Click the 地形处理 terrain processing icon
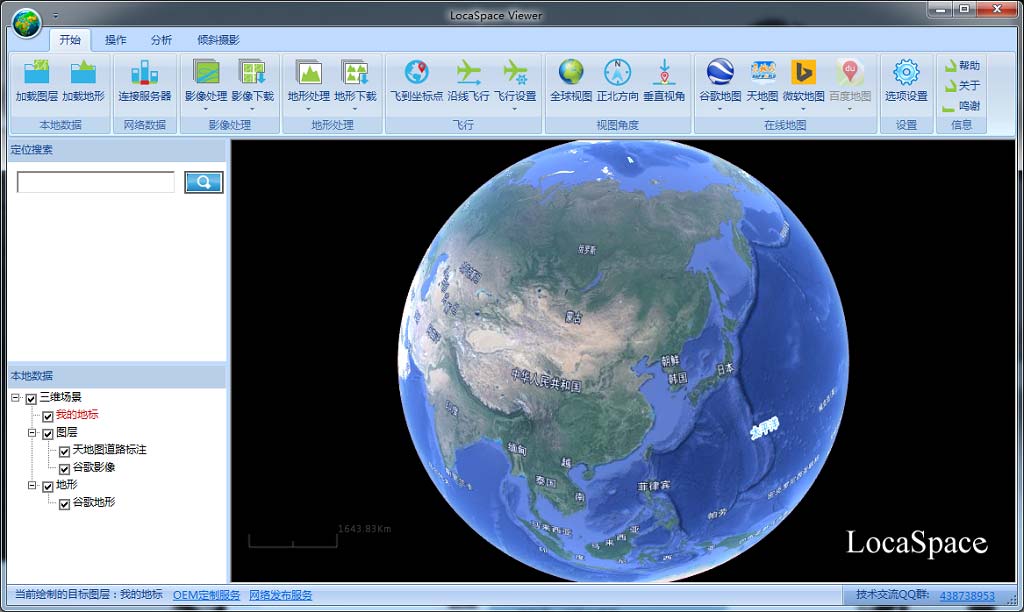This screenshot has height=612, width=1024. (x=309, y=72)
